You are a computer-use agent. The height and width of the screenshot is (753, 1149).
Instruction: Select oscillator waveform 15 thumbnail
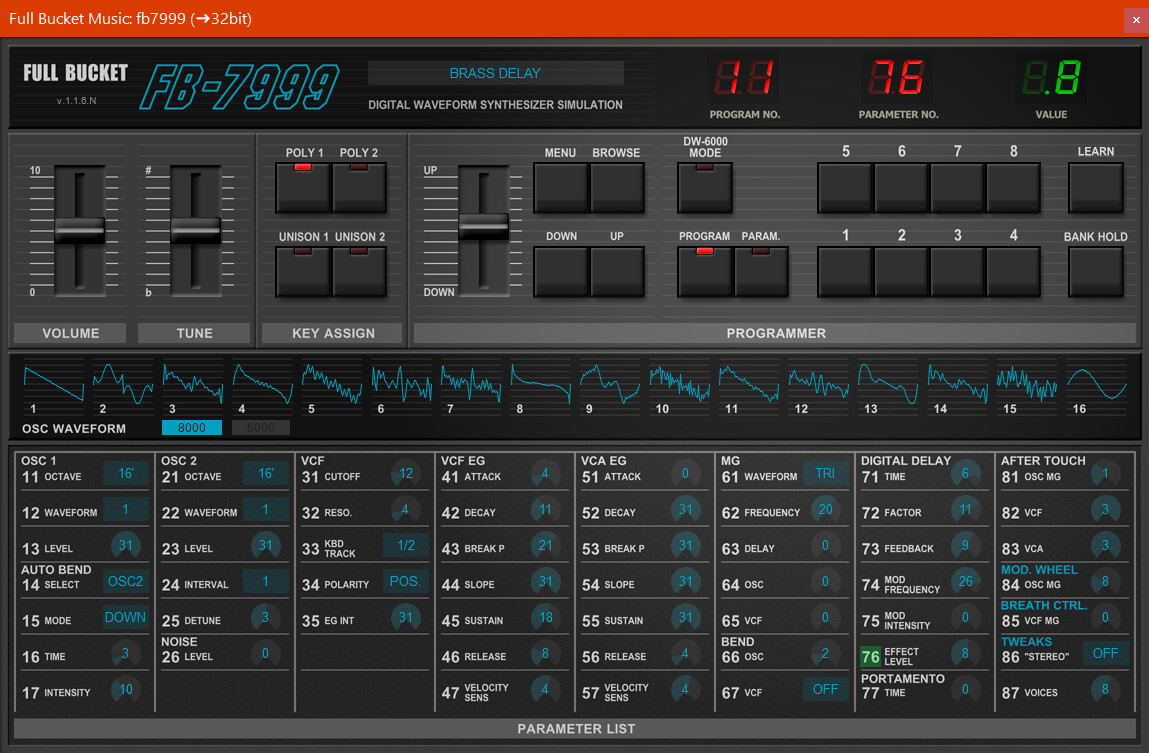click(1027, 385)
